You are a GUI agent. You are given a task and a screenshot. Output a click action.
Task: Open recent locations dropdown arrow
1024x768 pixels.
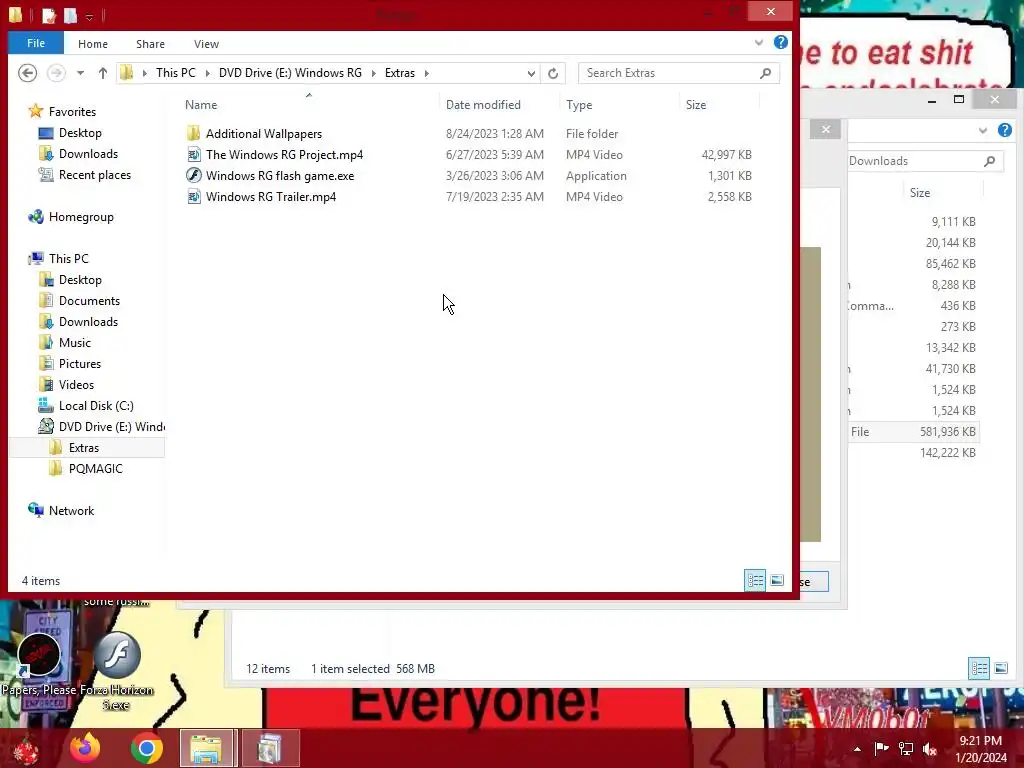tap(80, 73)
